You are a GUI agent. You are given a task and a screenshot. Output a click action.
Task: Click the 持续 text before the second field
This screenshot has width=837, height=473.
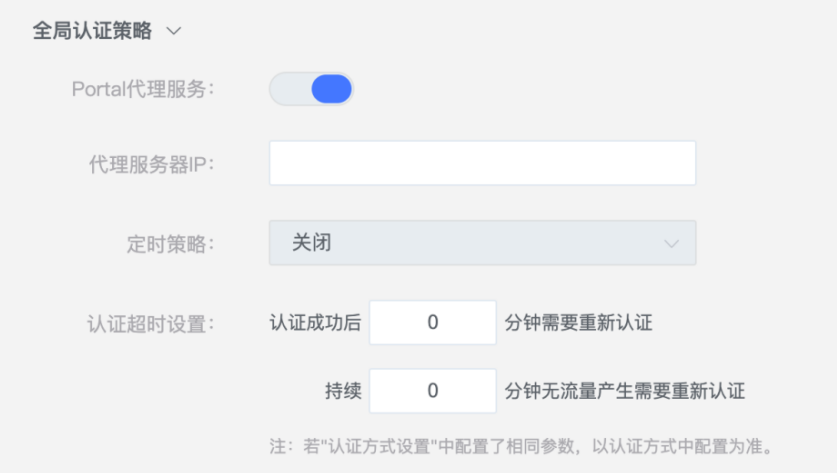click(343, 391)
